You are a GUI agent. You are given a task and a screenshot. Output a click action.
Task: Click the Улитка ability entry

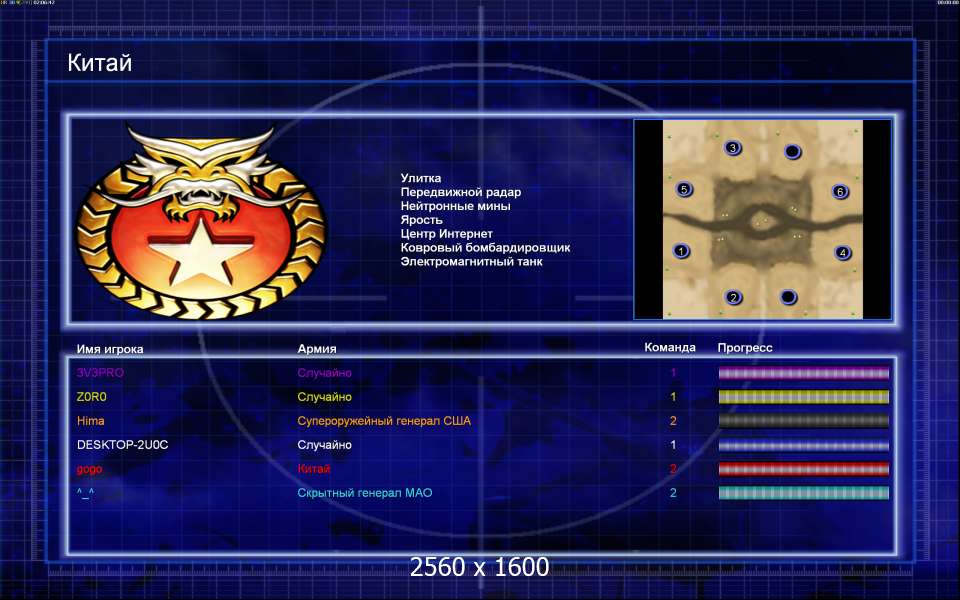(421, 178)
